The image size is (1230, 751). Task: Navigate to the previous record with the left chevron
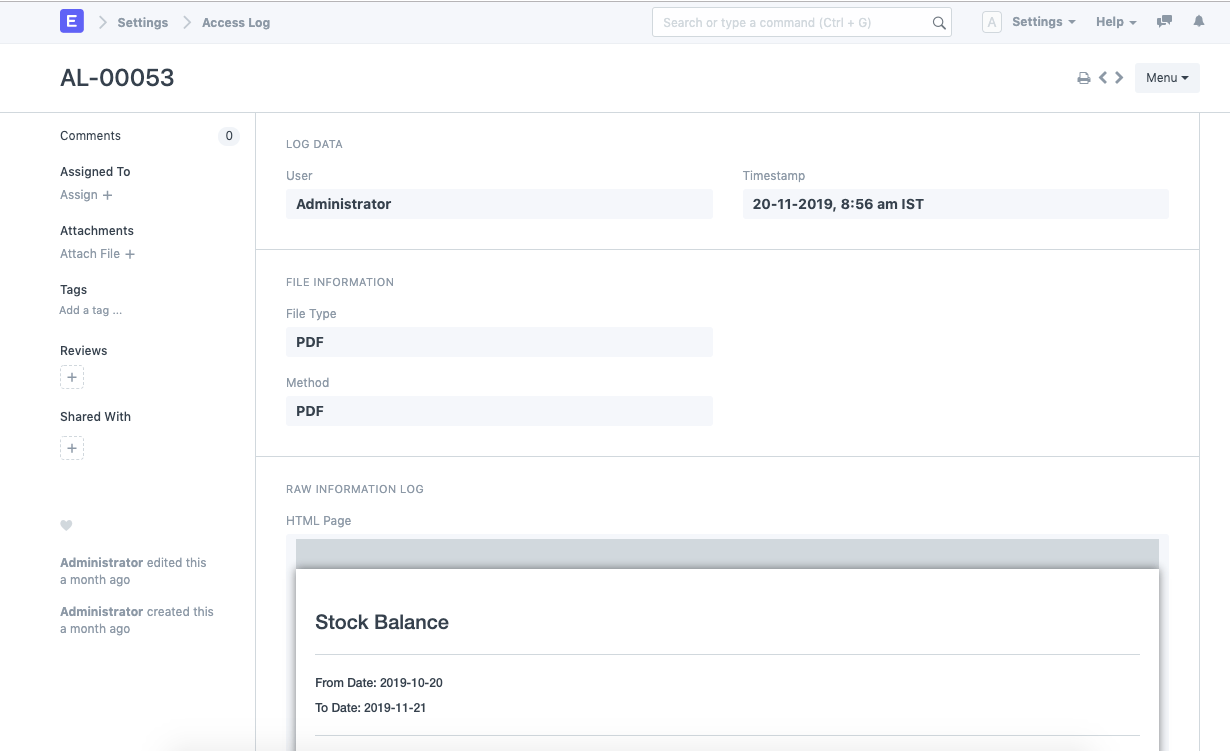click(1103, 77)
